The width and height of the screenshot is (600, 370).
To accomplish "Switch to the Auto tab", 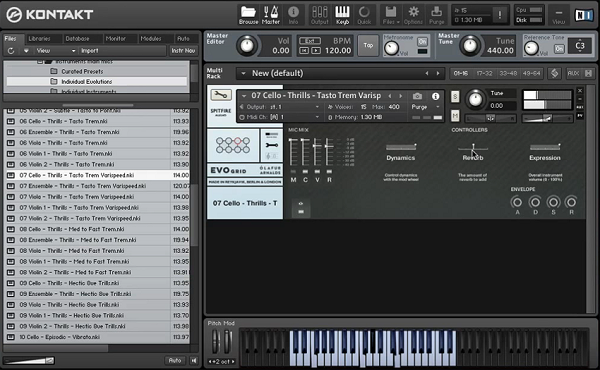I will click(183, 39).
